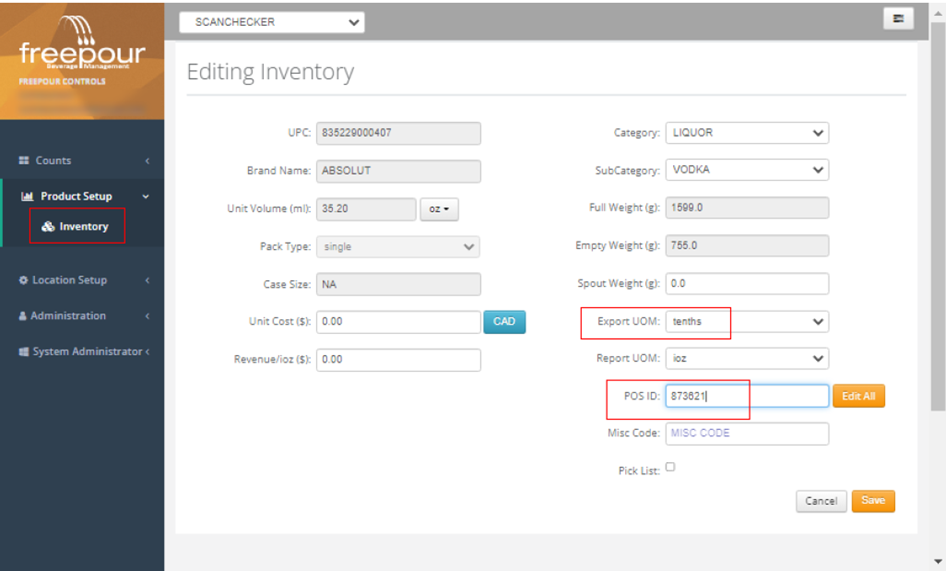Click the Location Setup gear icon
This screenshot has height=571, width=946.
click(x=24, y=280)
